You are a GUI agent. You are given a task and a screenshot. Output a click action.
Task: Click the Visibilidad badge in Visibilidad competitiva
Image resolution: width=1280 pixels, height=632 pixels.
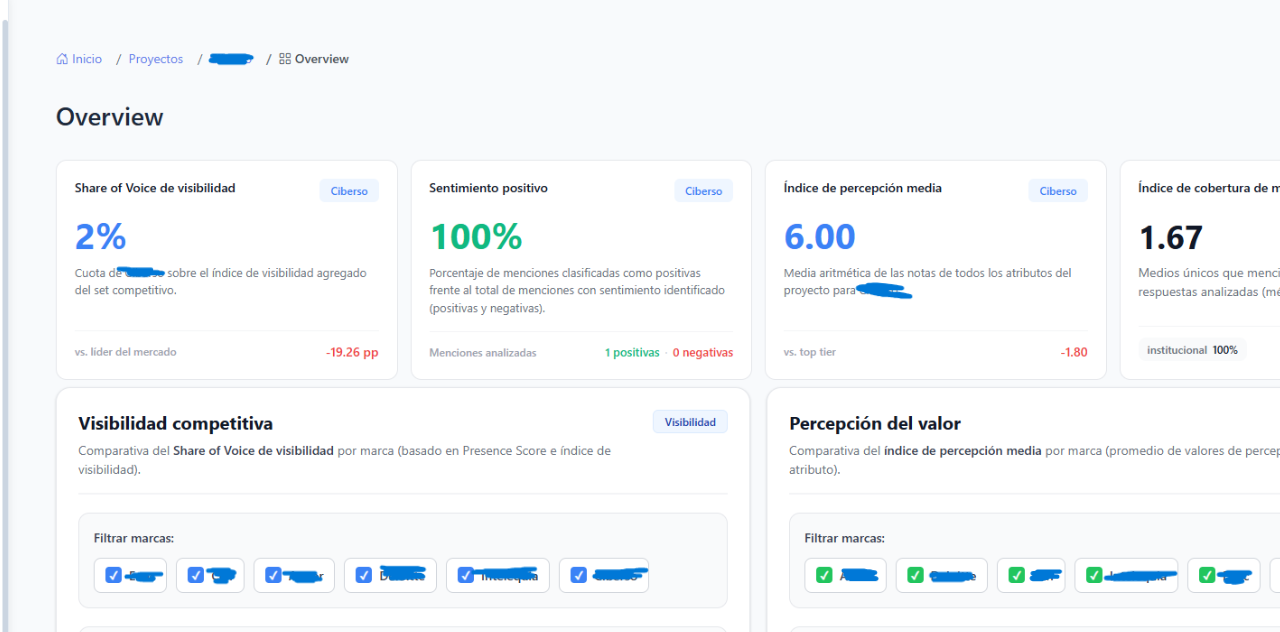click(x=690, y=422)
